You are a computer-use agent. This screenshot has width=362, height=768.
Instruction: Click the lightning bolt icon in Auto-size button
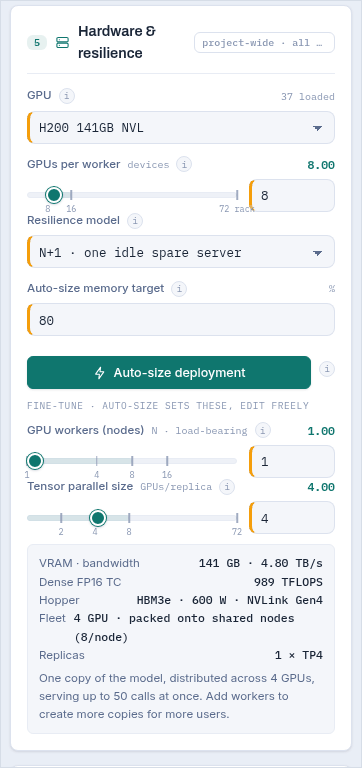pos(99,373)
